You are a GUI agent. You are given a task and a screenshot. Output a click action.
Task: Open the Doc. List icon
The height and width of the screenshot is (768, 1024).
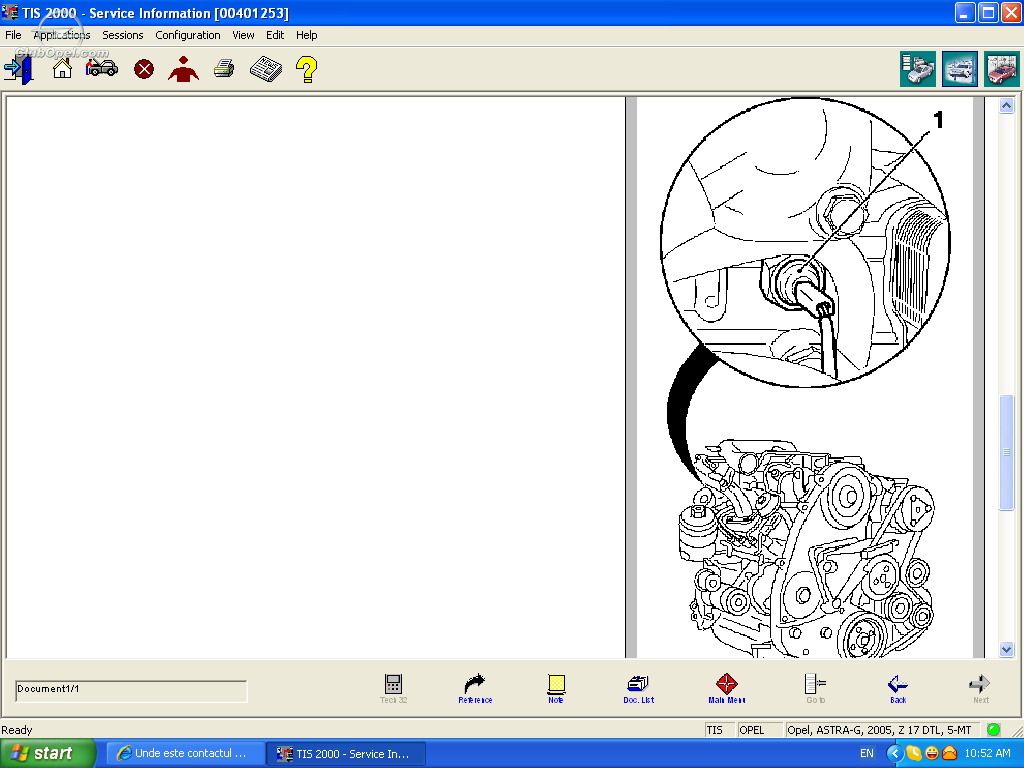pyautogui.click(x=638, y=688)
